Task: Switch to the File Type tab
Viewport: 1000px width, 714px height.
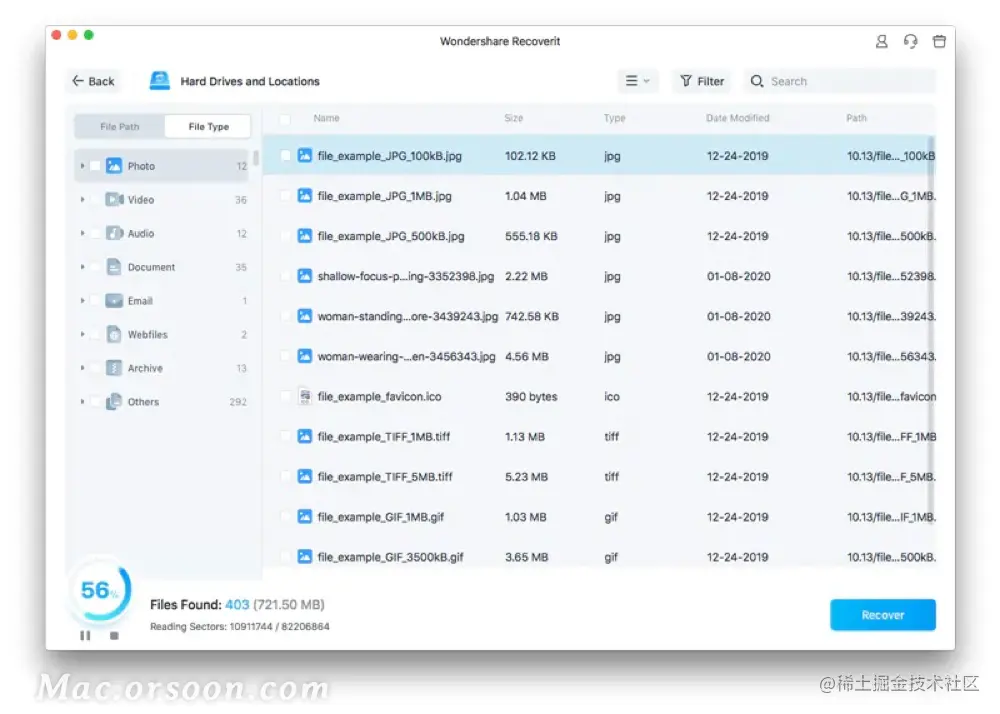Action: (x=208, y=126)
